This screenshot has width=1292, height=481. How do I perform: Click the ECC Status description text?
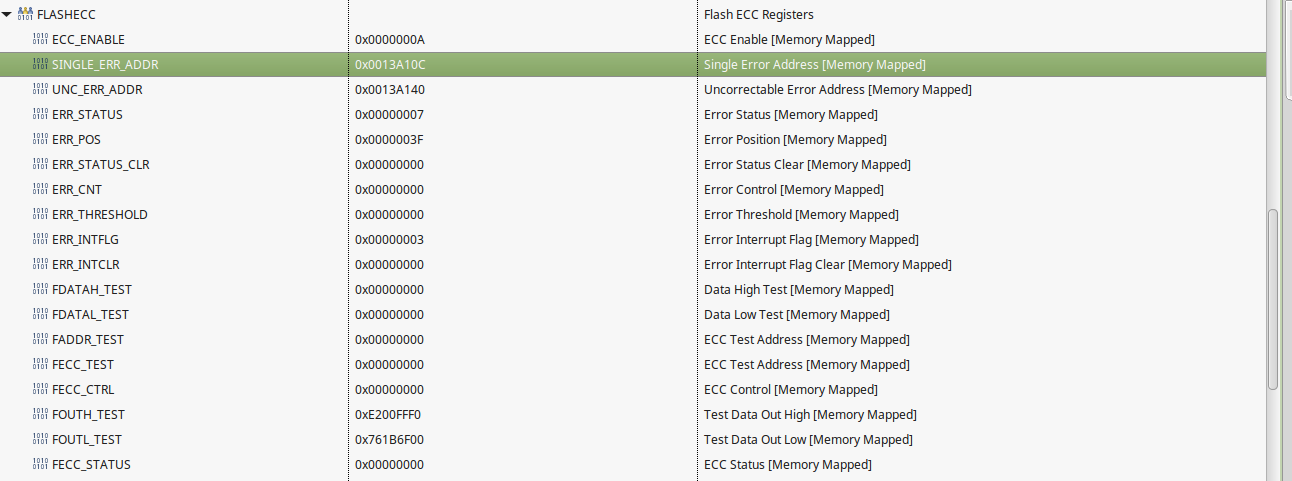point(787,464)
